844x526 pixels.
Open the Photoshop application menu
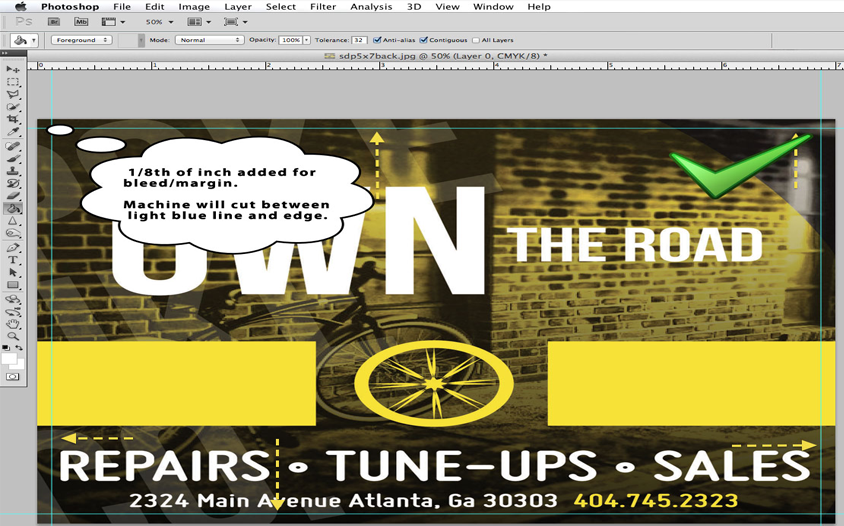pos(70,6)
